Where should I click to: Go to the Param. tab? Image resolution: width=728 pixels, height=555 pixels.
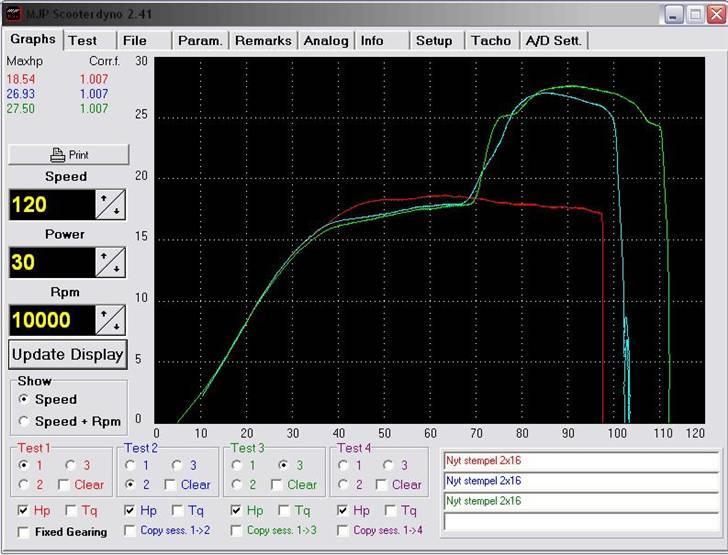point(201,41)
